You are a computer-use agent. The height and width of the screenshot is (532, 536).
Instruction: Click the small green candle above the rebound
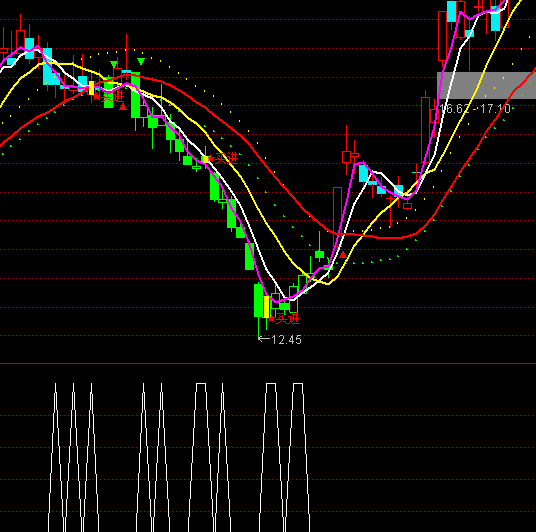[x=320, y=254]
